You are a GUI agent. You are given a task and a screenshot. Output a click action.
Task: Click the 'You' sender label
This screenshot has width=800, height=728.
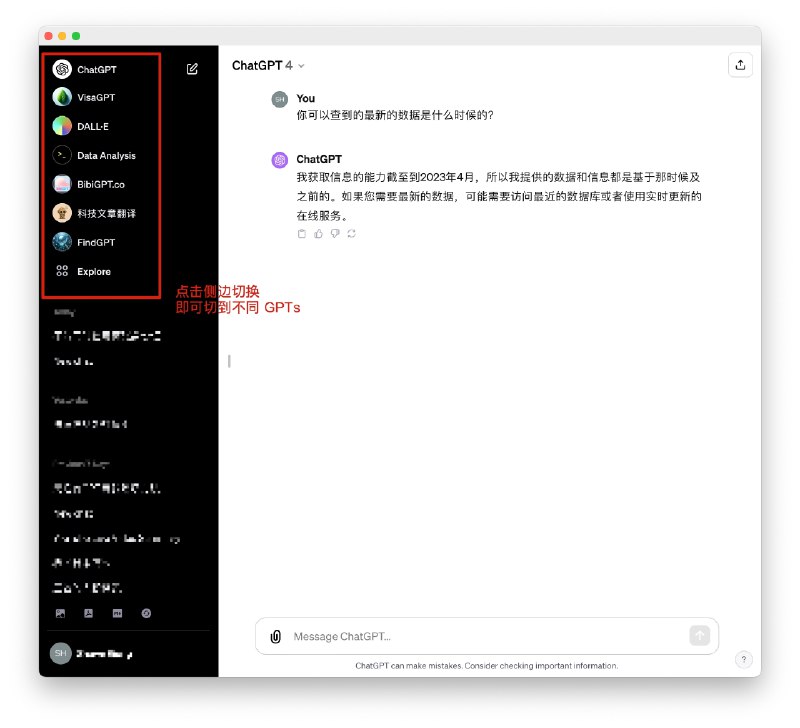point(306,98)
